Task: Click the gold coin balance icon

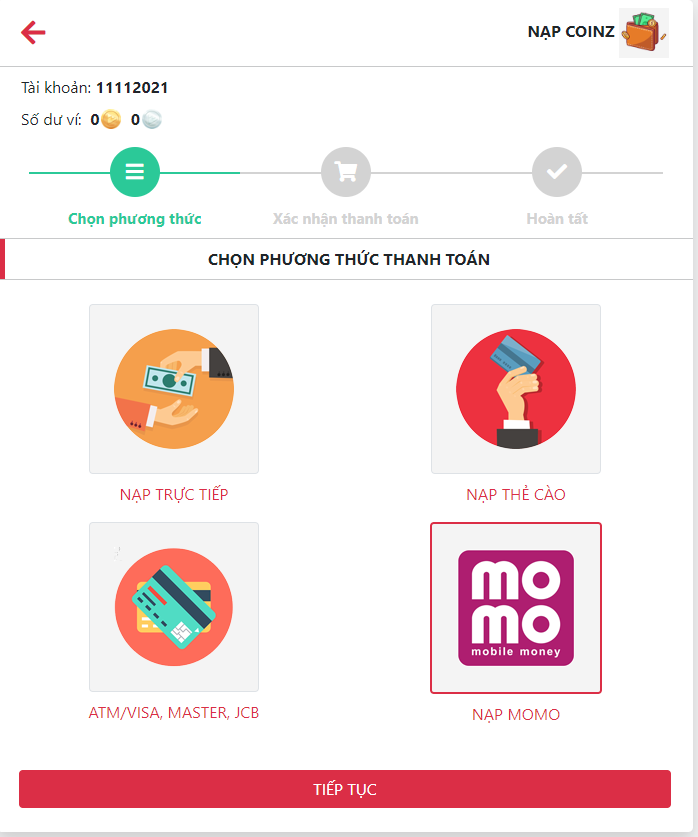Action: pyautogui.click(x=111, y=119)
